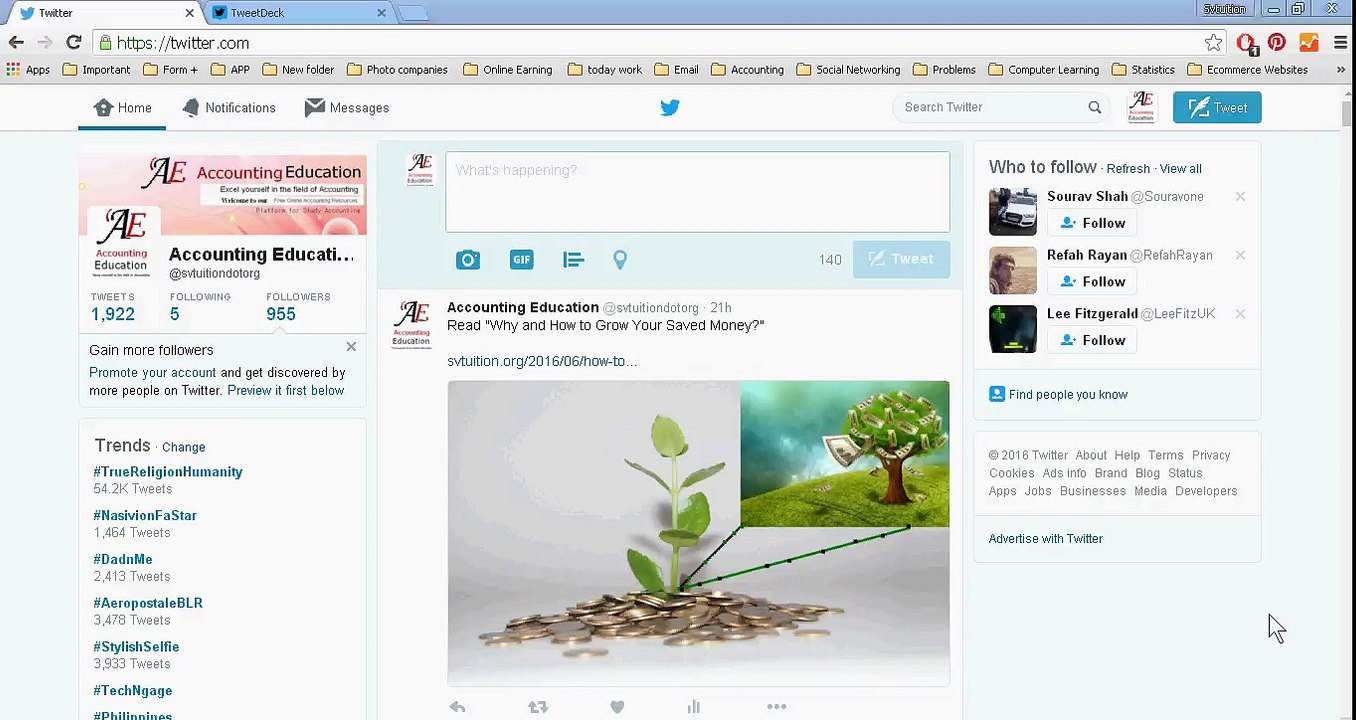This screenshot has height=720, width=1356.
Task: Reload the page in Chrome
Action: click(73, 42)
